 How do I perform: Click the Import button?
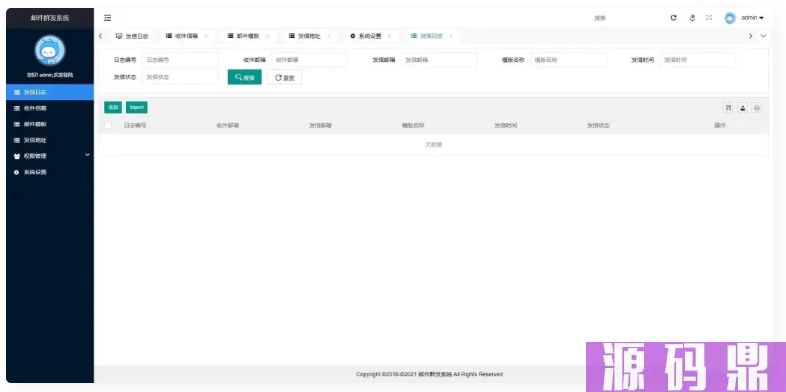point(136,107)
